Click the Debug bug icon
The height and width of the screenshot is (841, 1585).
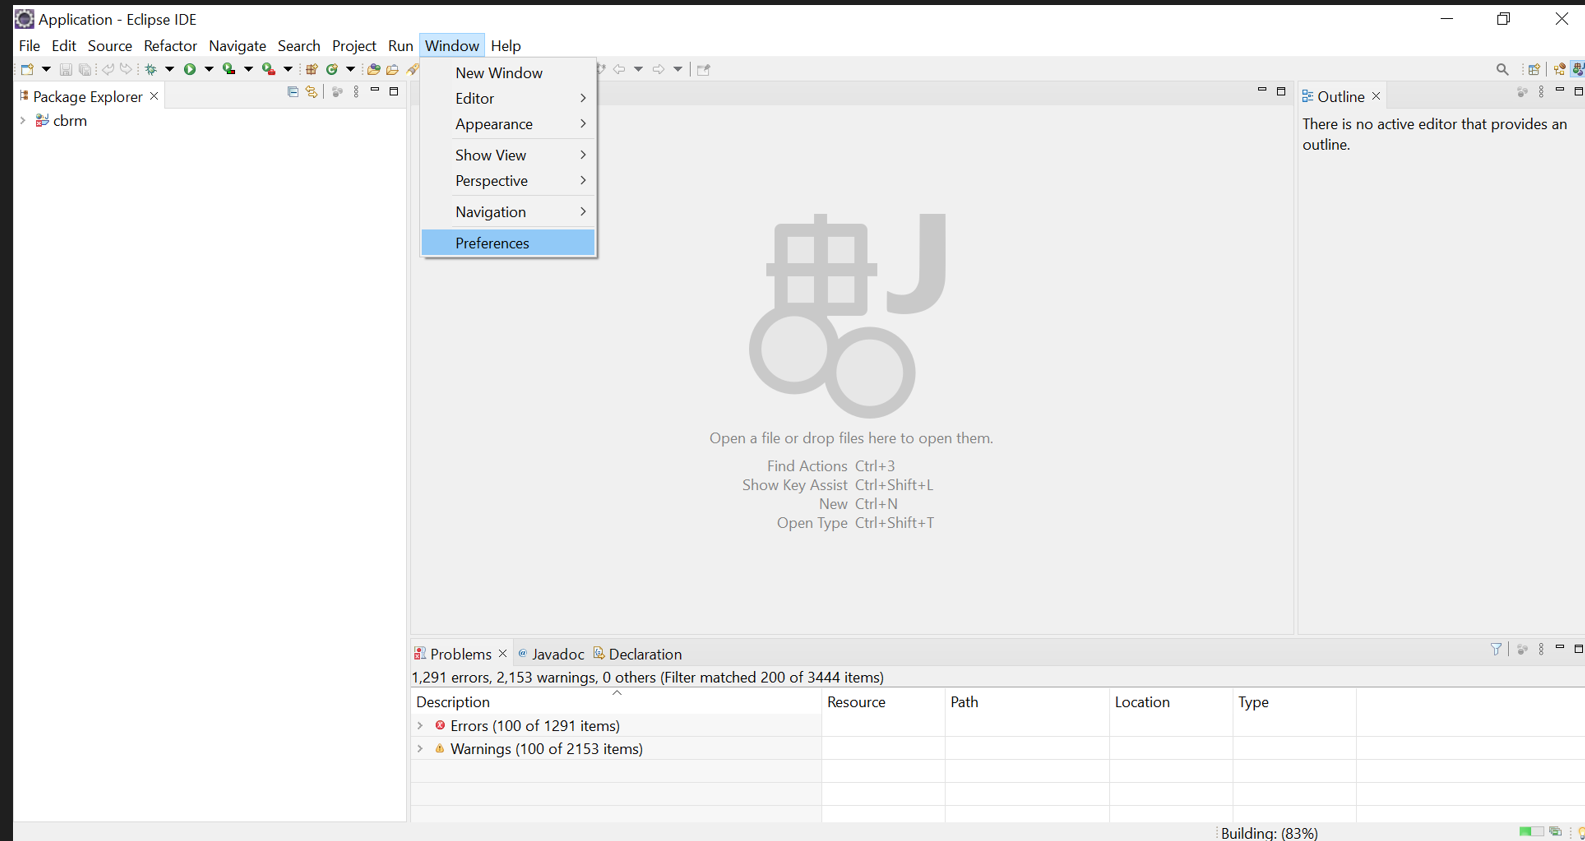tap(151, 69)
